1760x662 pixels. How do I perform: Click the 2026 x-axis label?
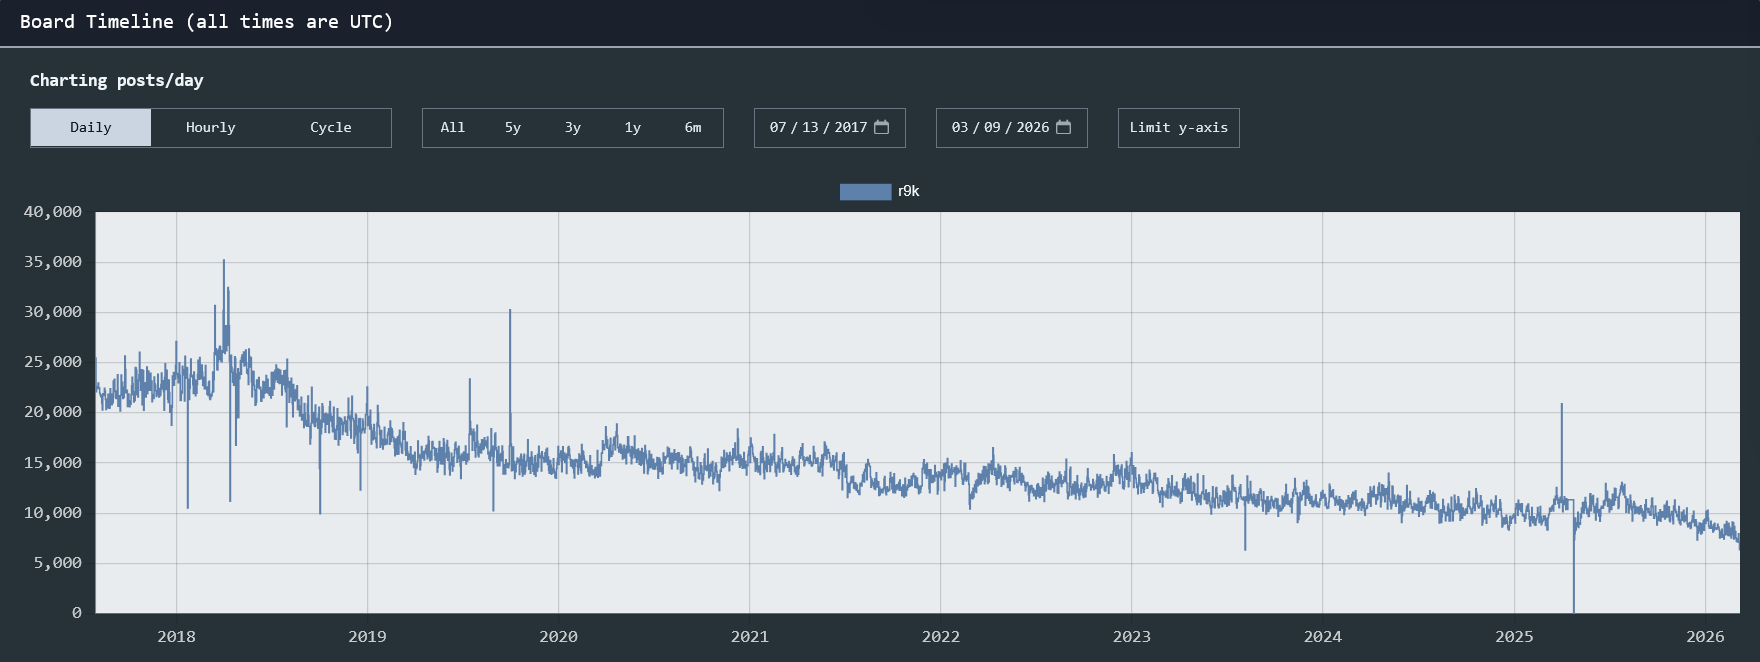point(1705,636)
